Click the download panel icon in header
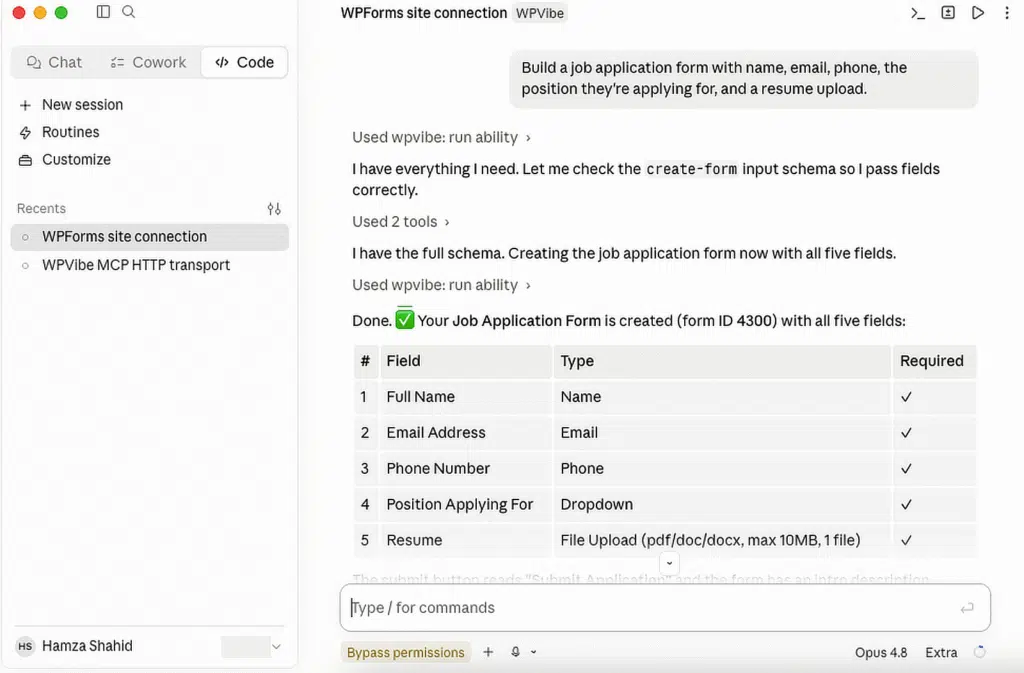The width and height of the screenshot is (1024, 673). pyautogui.click(x=948, y=12)
